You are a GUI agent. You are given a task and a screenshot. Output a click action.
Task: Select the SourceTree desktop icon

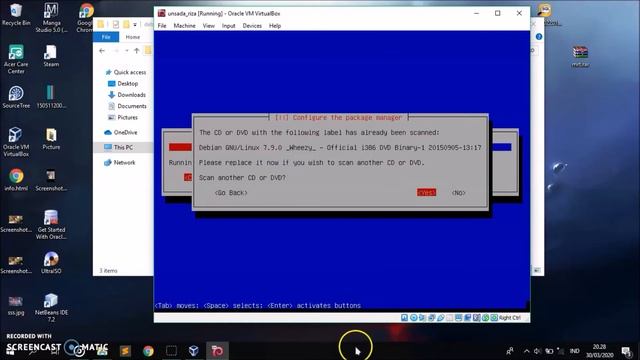pos(16,97)
